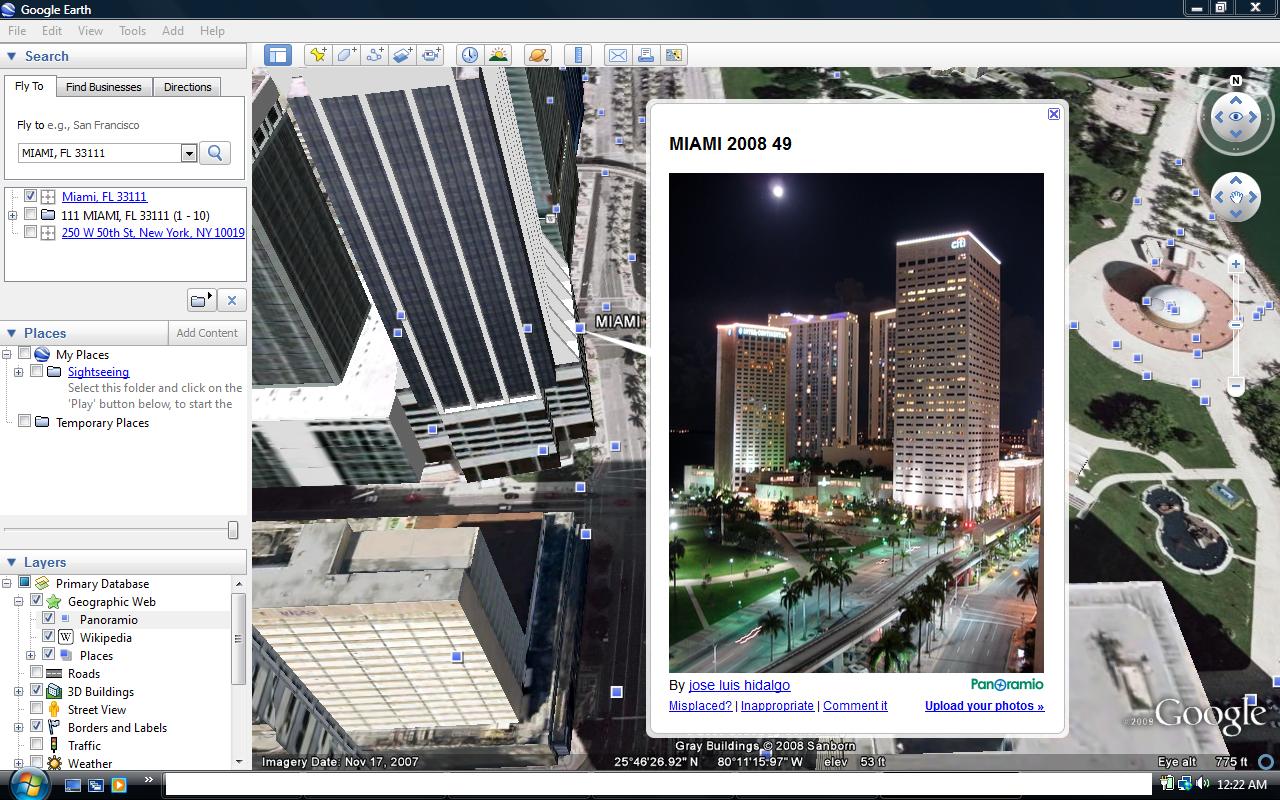The image size is (1280, 800).
Task: Check the Sightseeing checkbox
Action: pos(37,372)
